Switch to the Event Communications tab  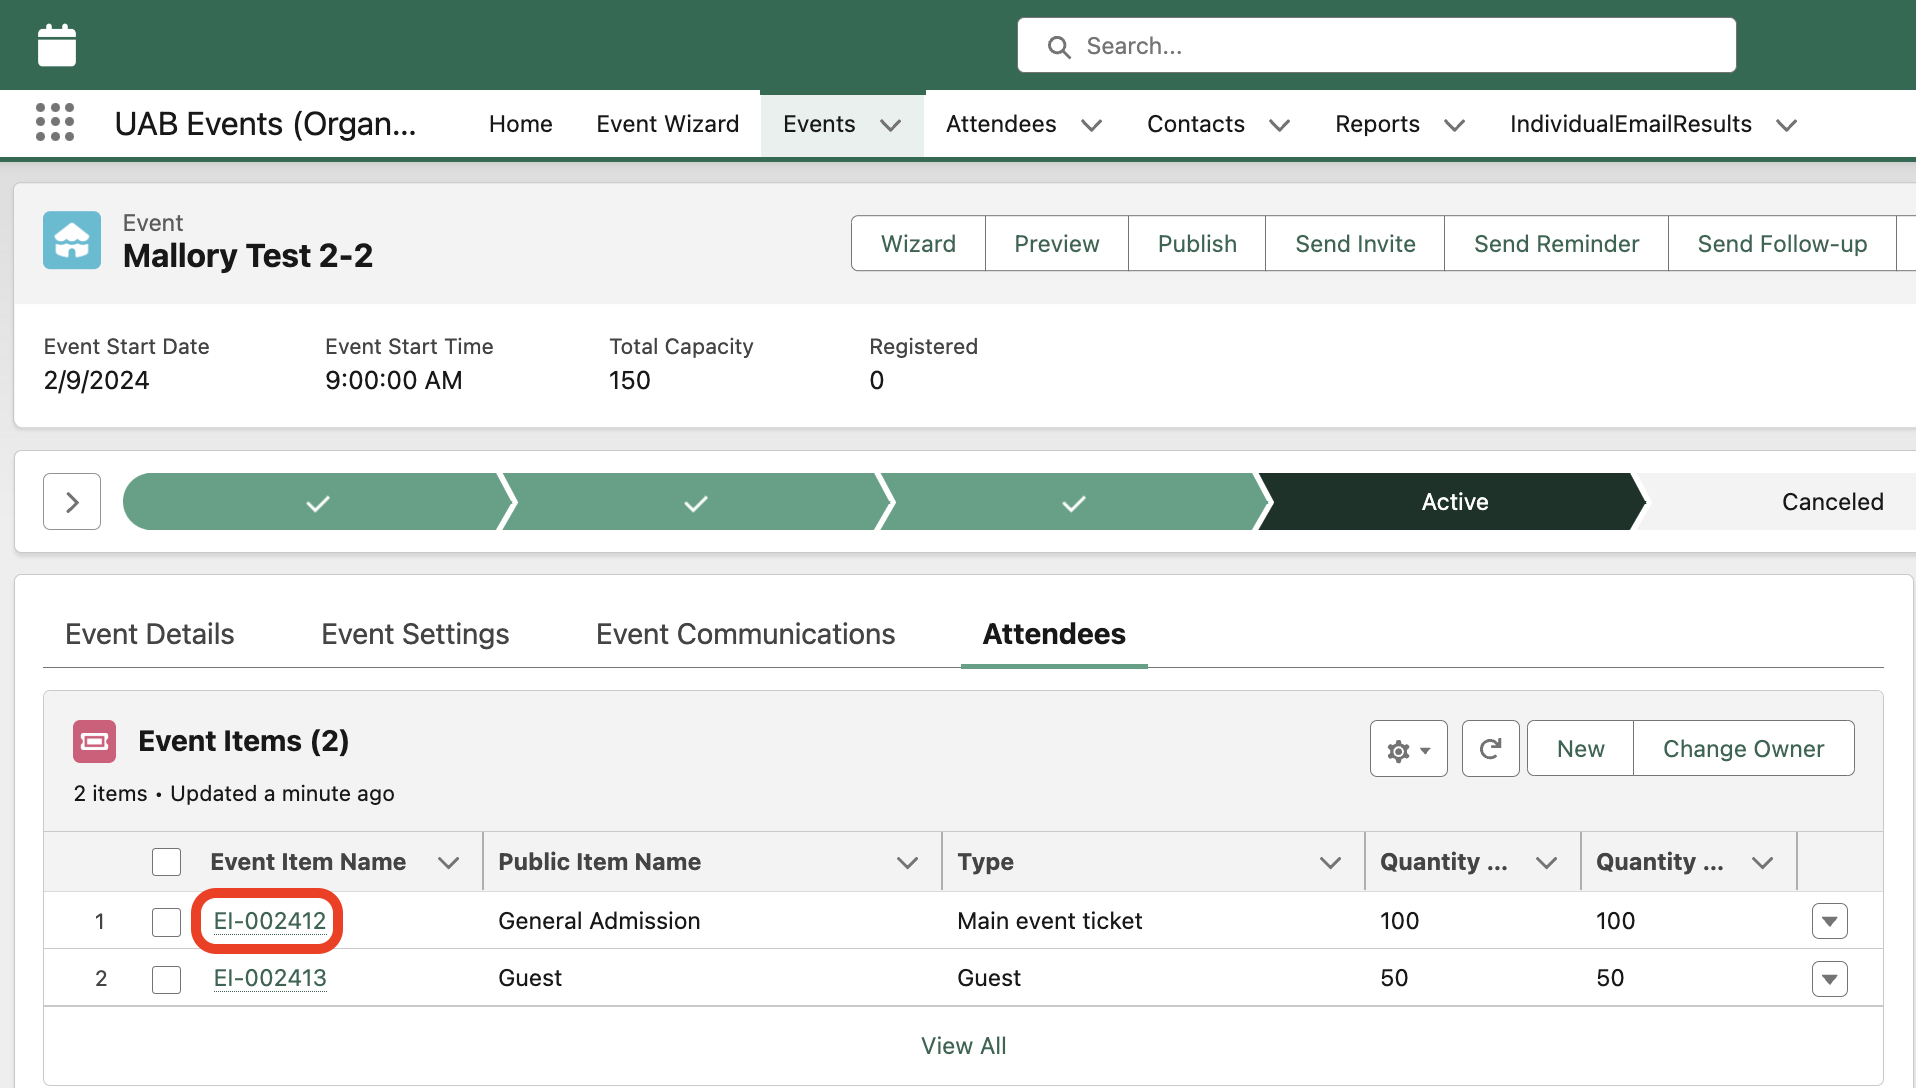coord(744,634)
